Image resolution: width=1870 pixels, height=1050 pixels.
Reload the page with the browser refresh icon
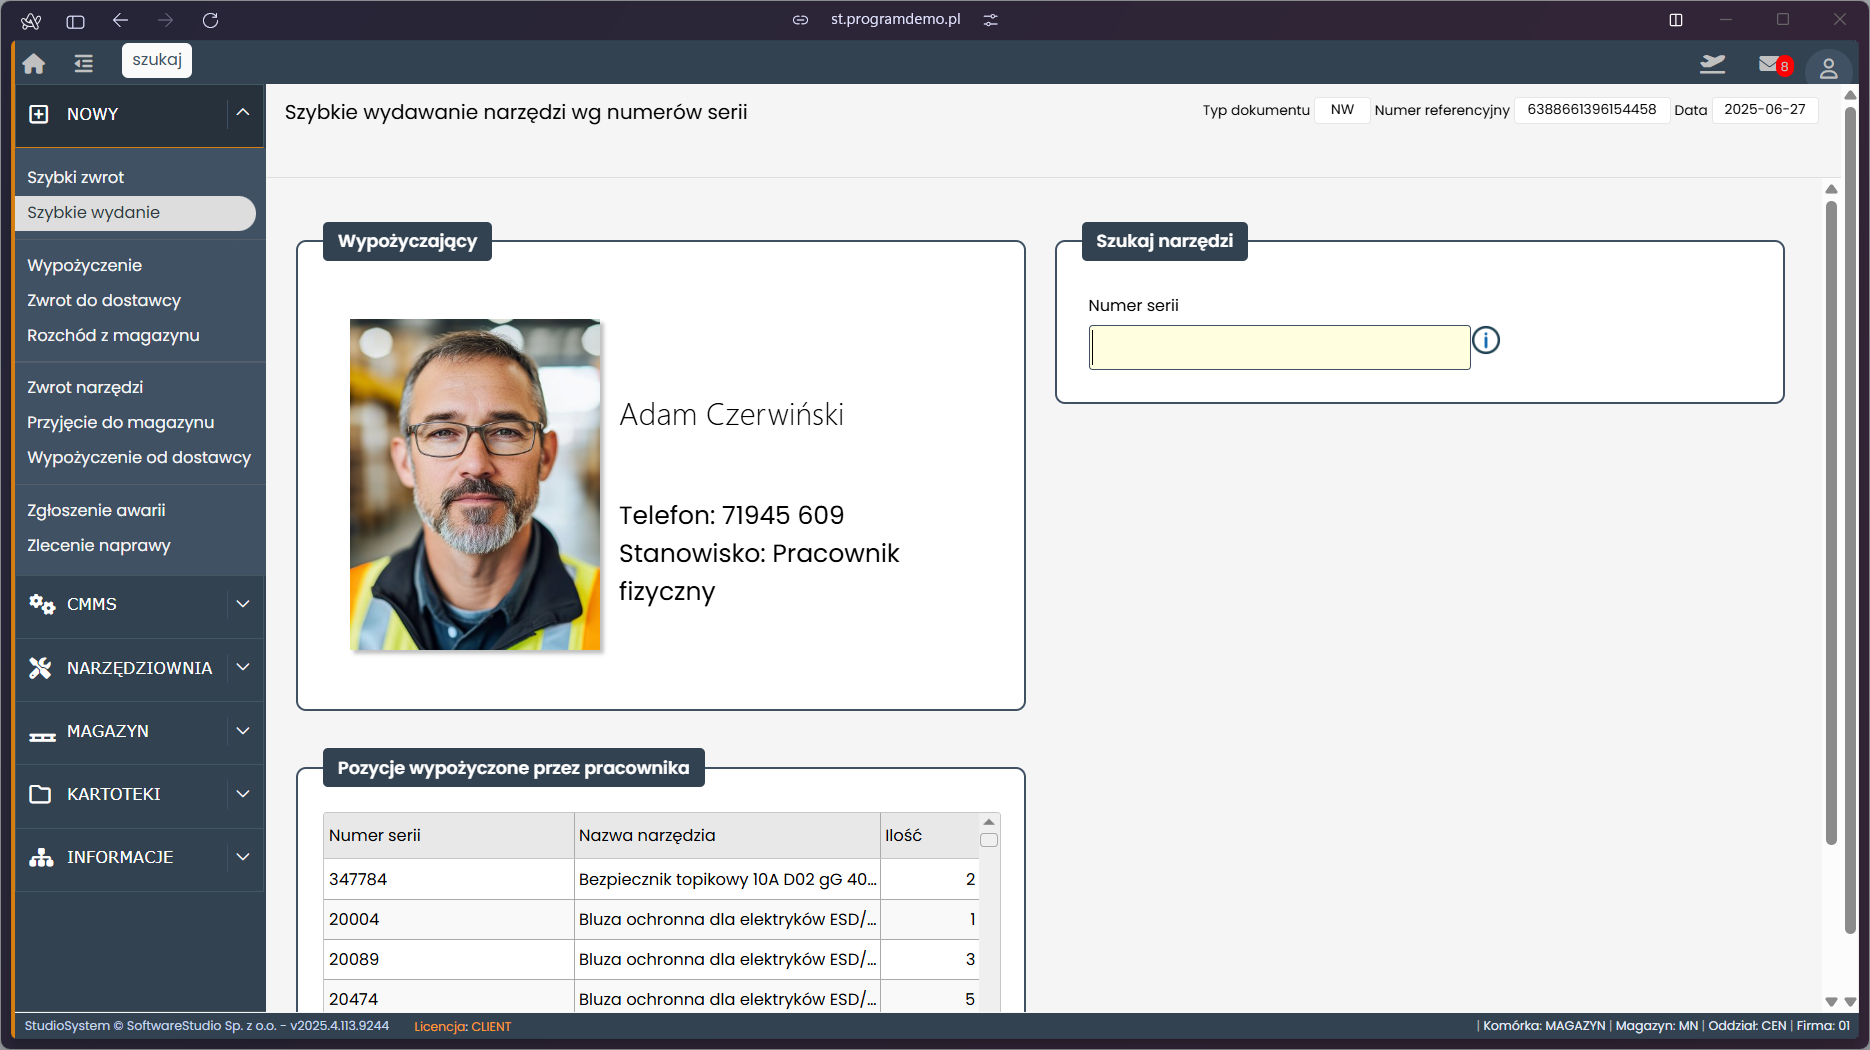[210, 20]
